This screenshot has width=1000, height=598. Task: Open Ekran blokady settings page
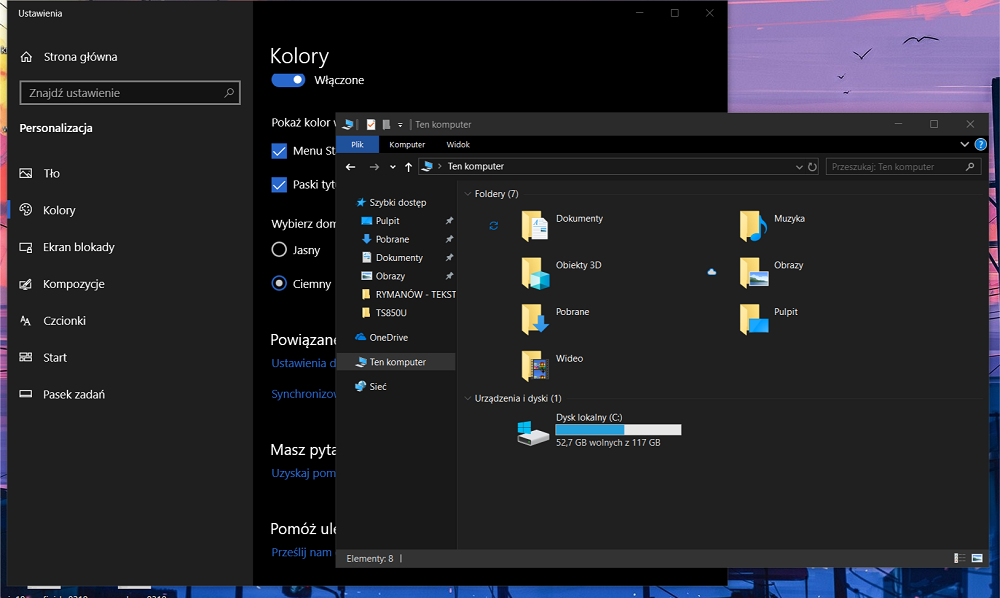click(x=78, y=247)
